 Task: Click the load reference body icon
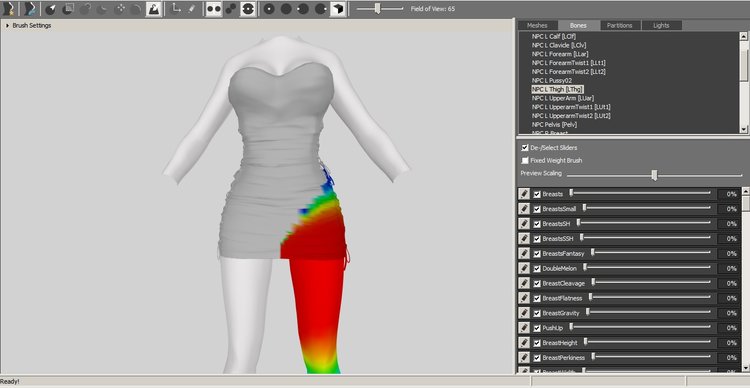(x=8, y=9)
